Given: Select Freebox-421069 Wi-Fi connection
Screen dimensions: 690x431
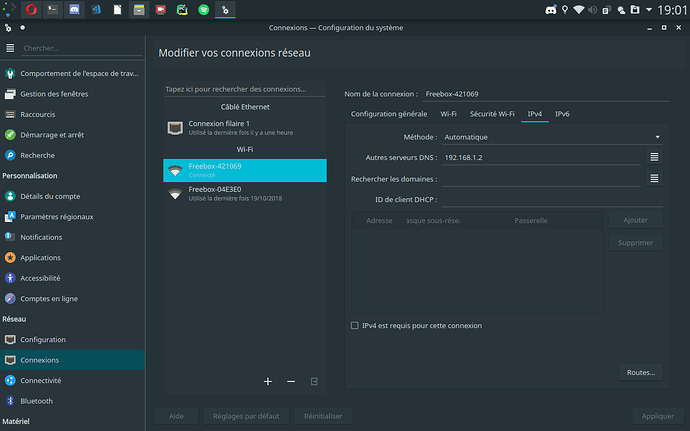Looking at the screenshot, I should click(x=245, y=170).
